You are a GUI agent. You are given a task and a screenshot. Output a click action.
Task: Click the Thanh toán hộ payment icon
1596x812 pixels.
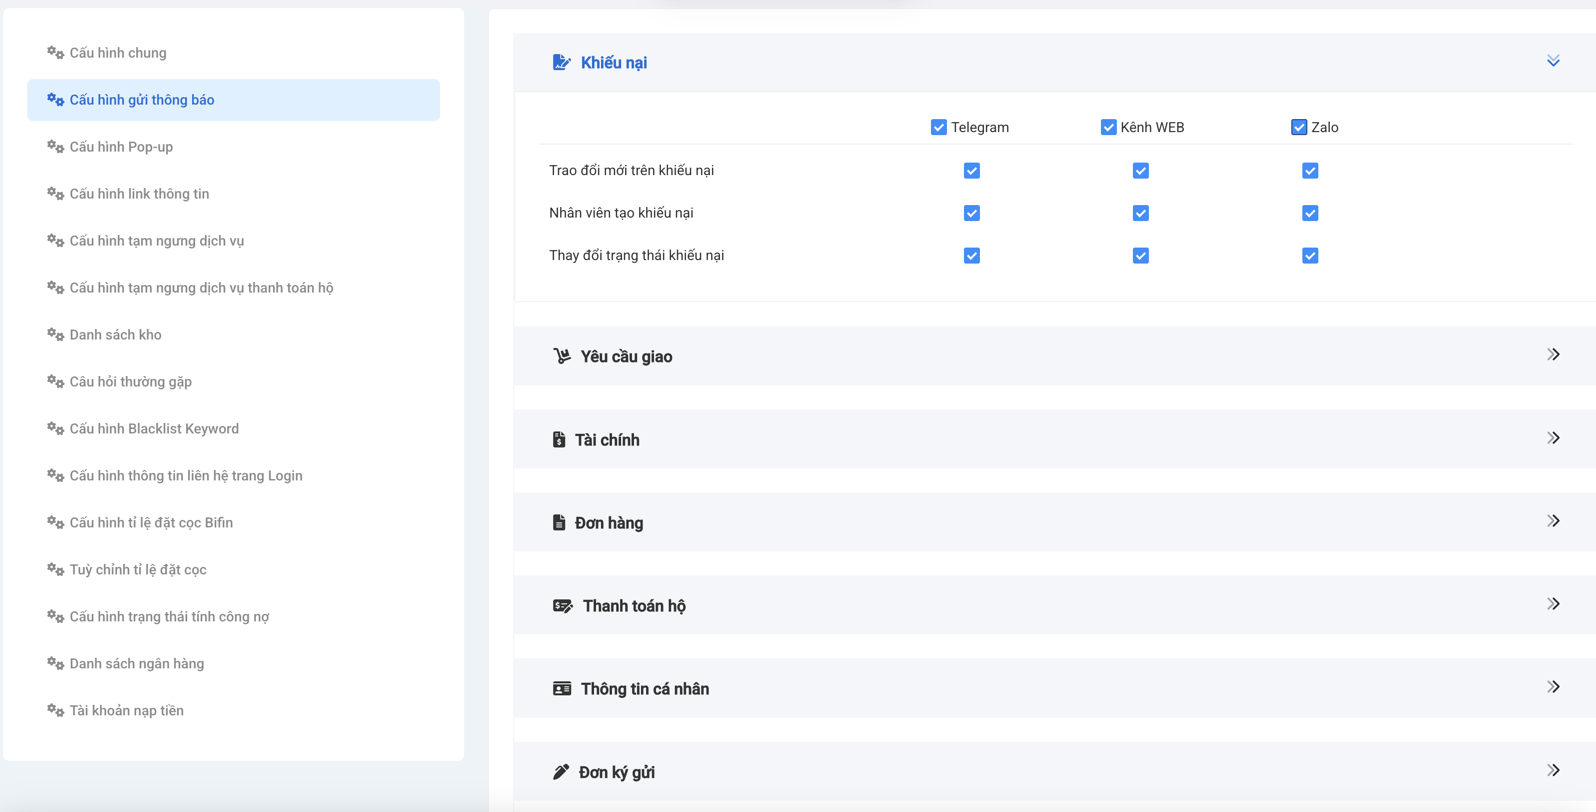tap(562, 606)
